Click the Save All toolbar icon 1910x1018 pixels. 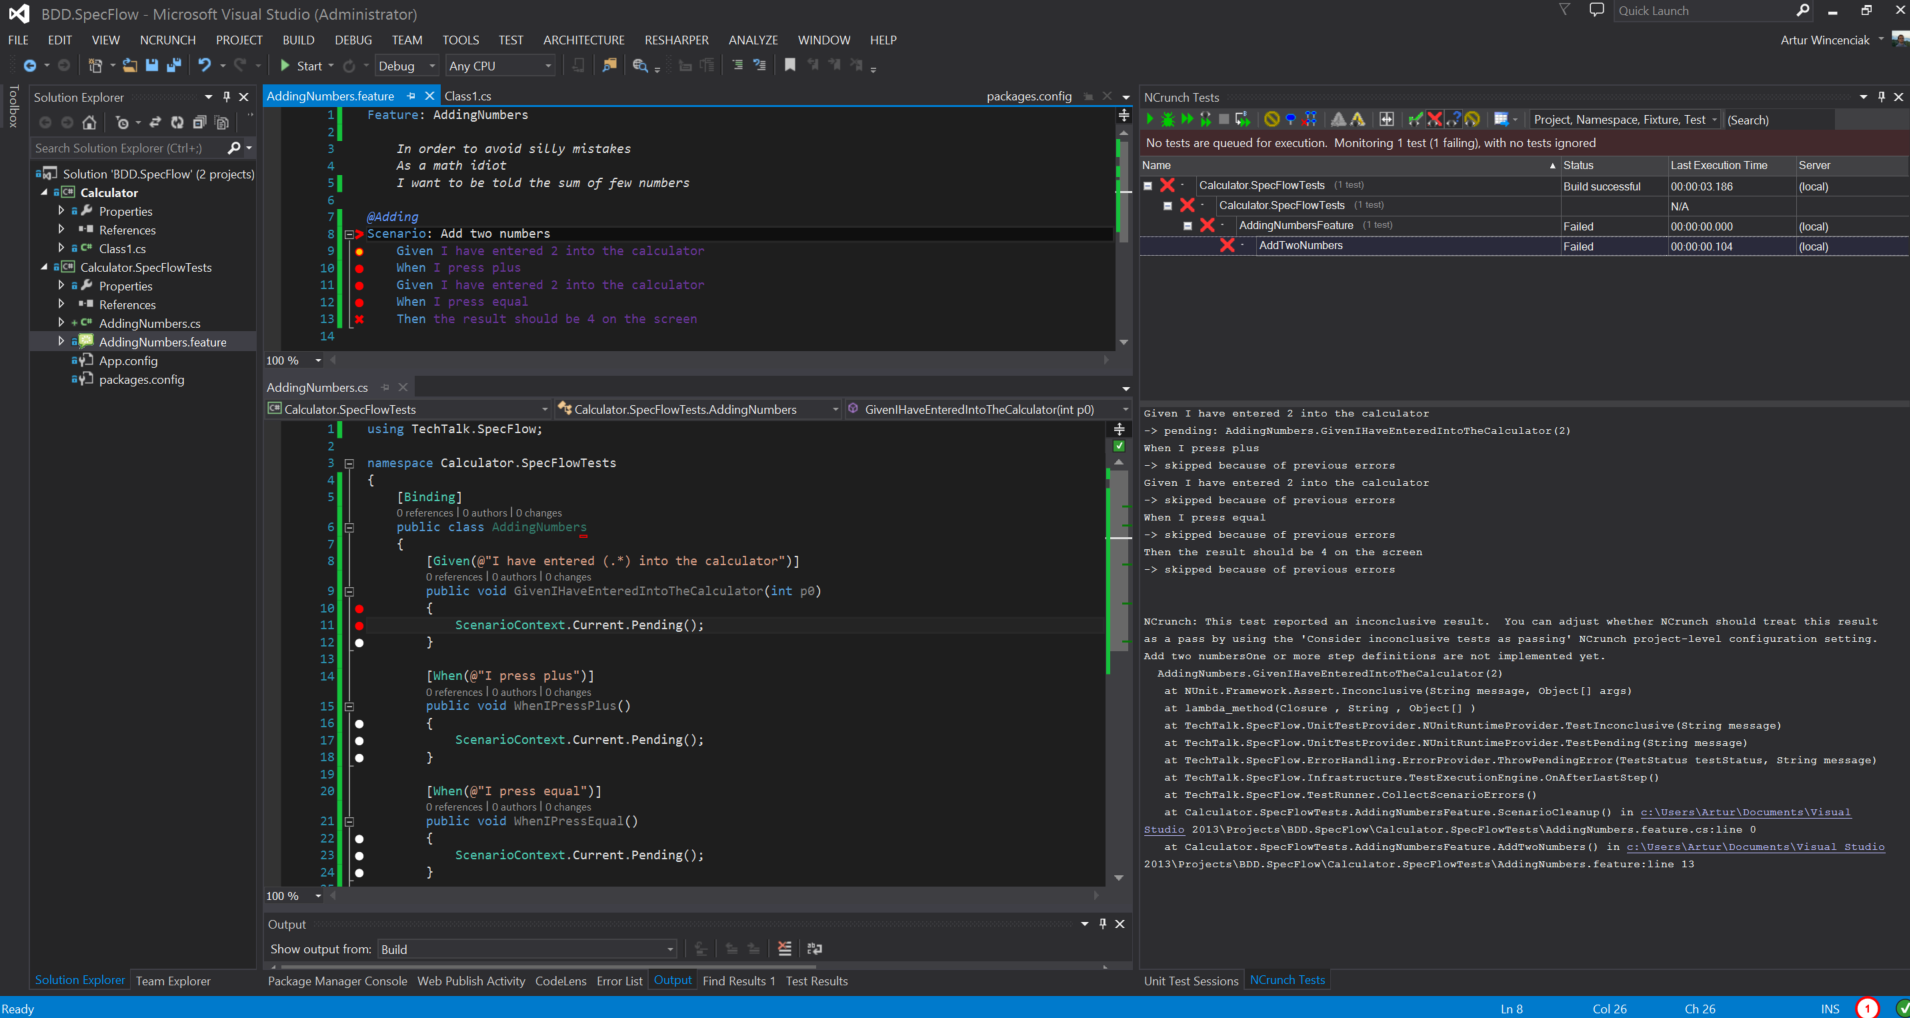[173, 66]
